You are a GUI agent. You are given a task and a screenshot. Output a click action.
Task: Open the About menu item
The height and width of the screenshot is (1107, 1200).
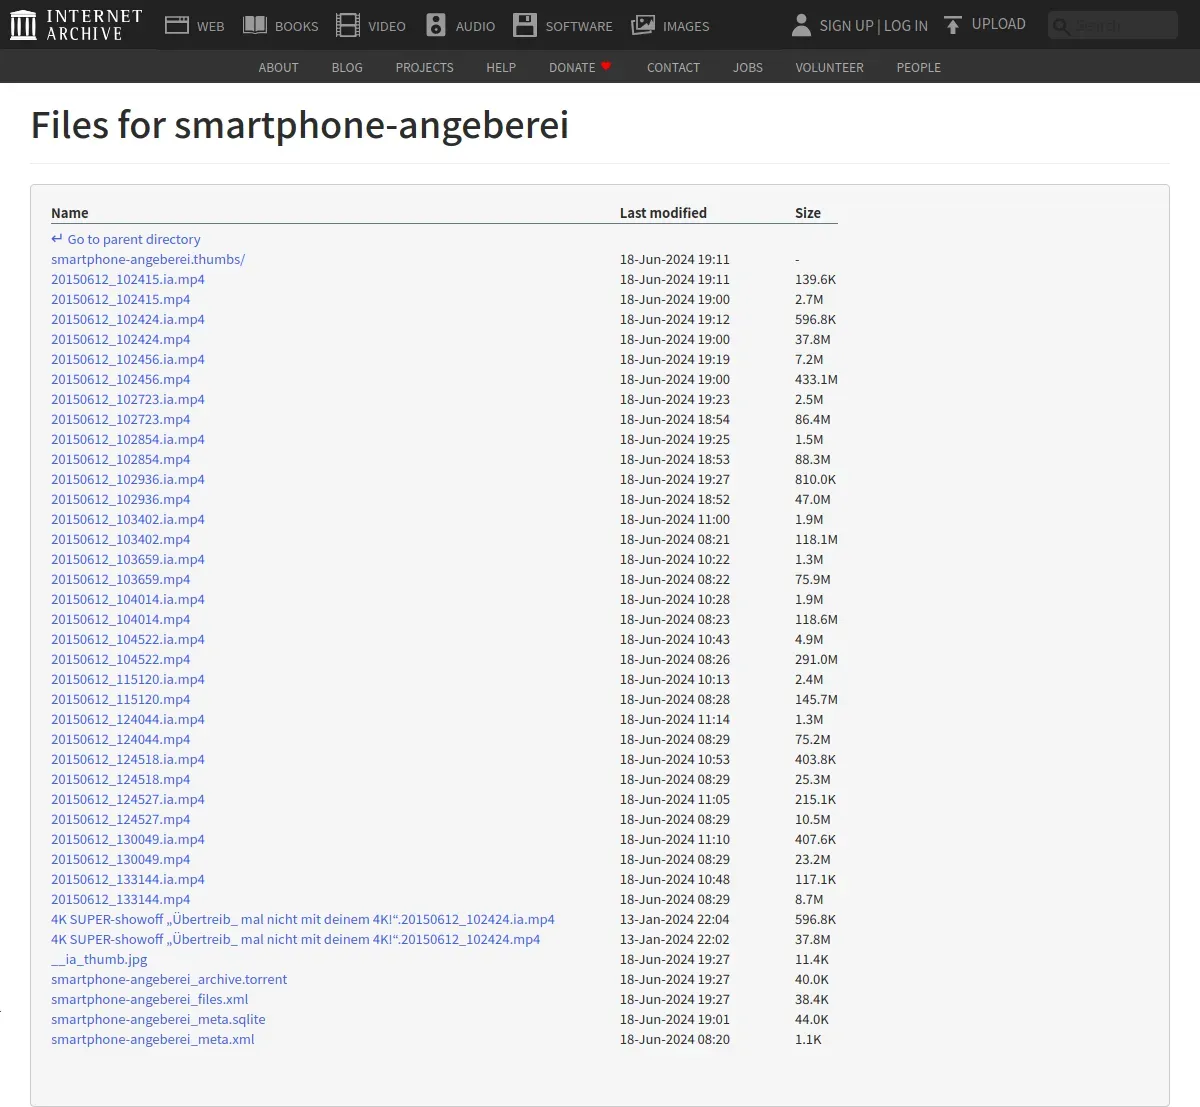pos(278,67)
